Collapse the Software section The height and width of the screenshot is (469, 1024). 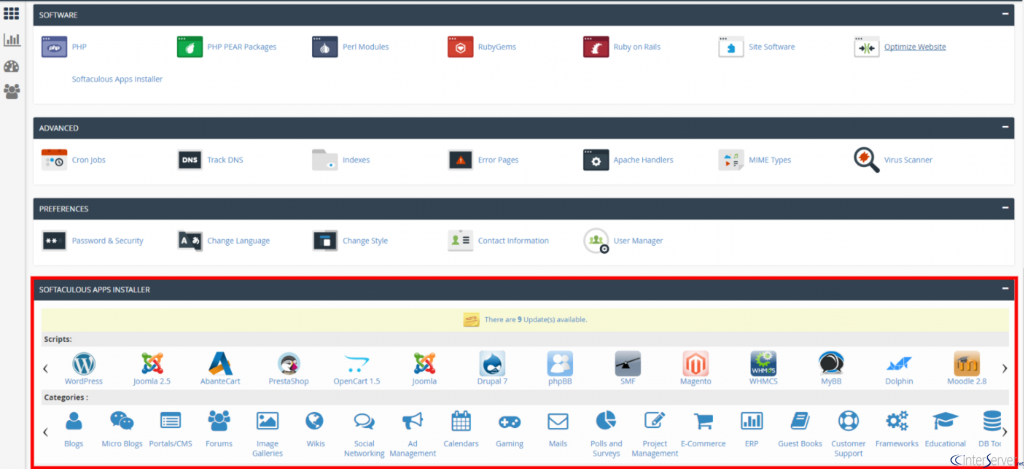(x=1006, y=15)
